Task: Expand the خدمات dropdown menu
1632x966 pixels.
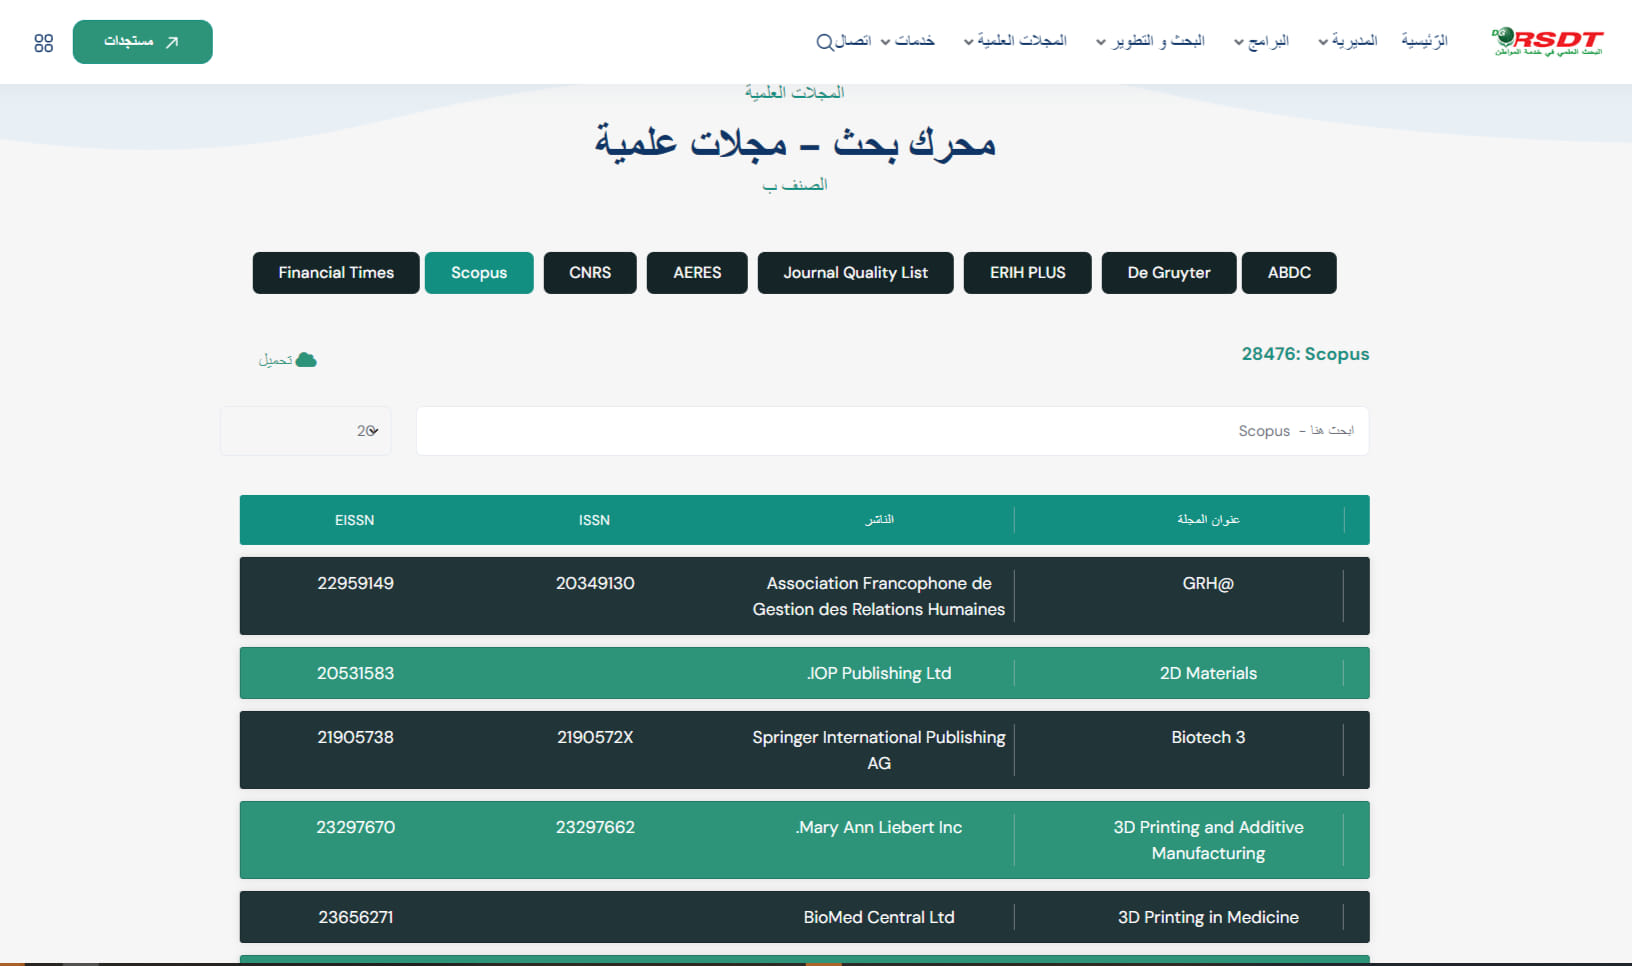Action: [908, 41]
